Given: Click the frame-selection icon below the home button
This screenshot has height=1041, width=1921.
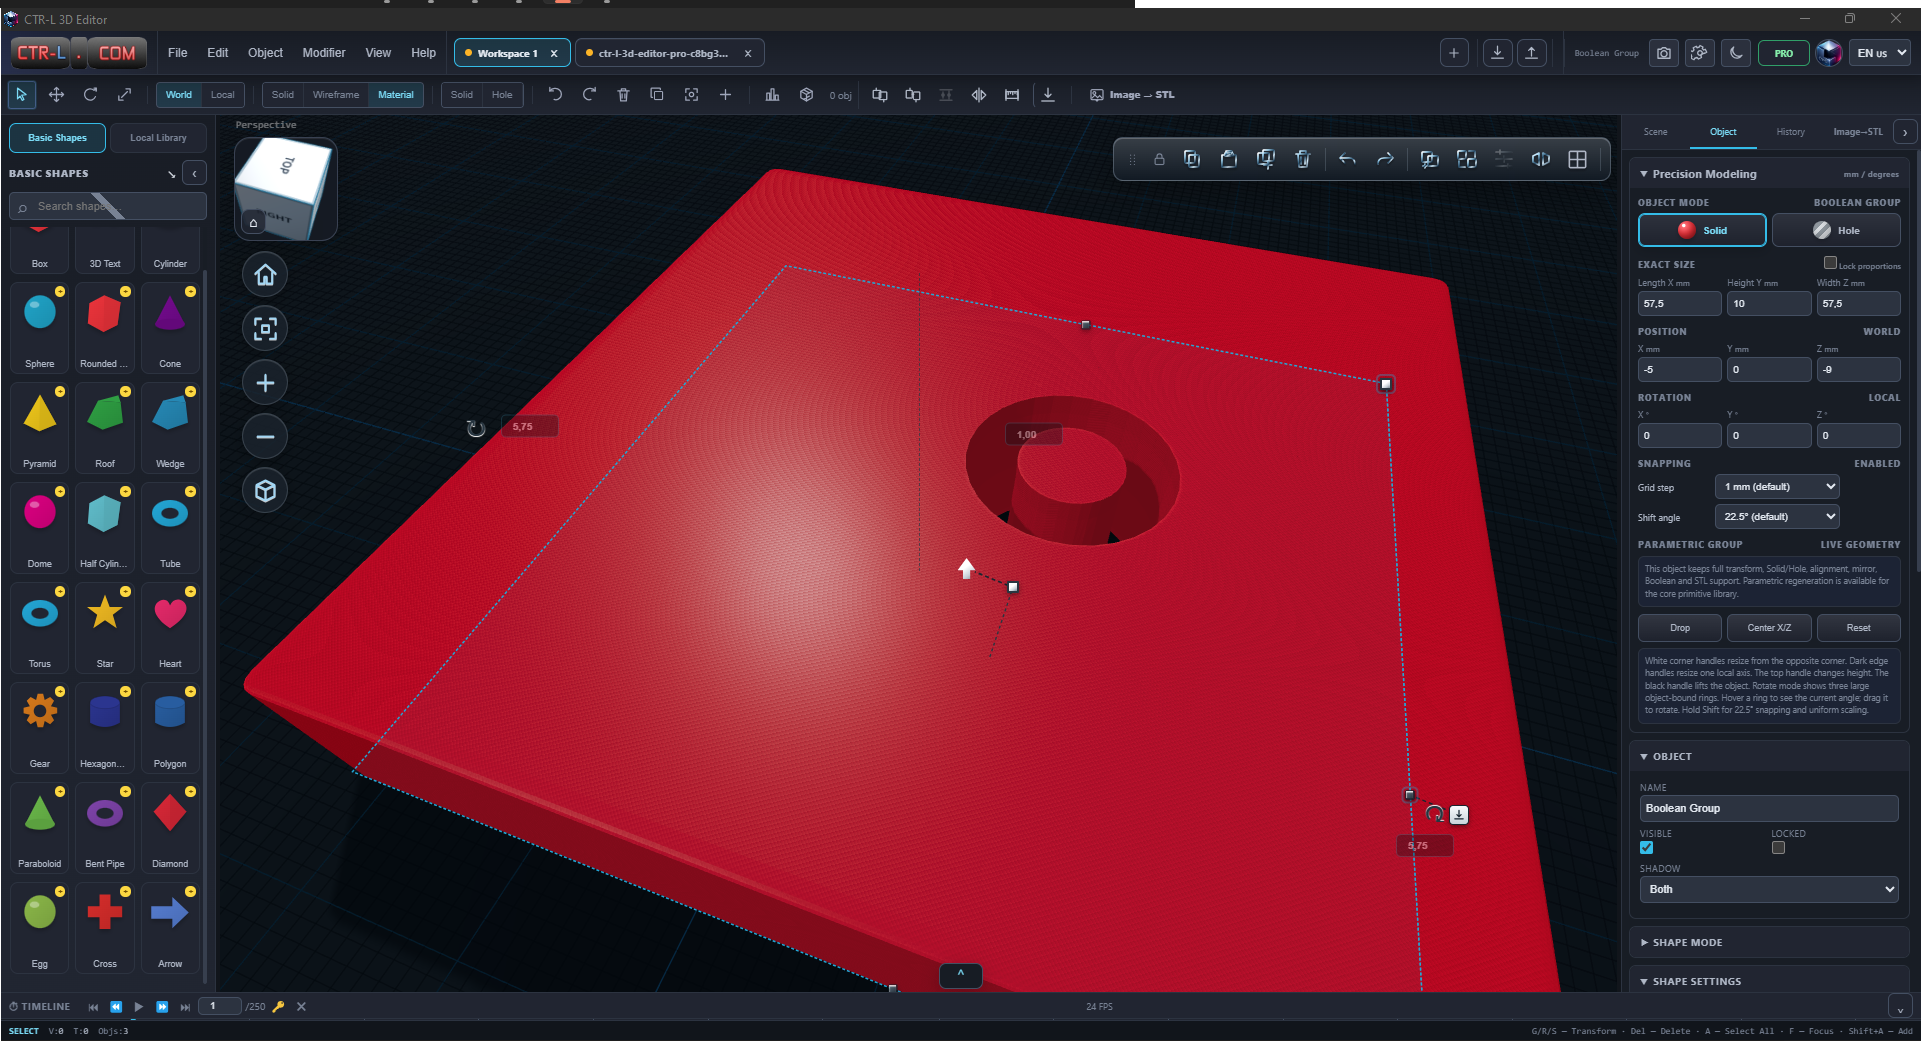Looking at the screenshot, I should pos(265,329).
